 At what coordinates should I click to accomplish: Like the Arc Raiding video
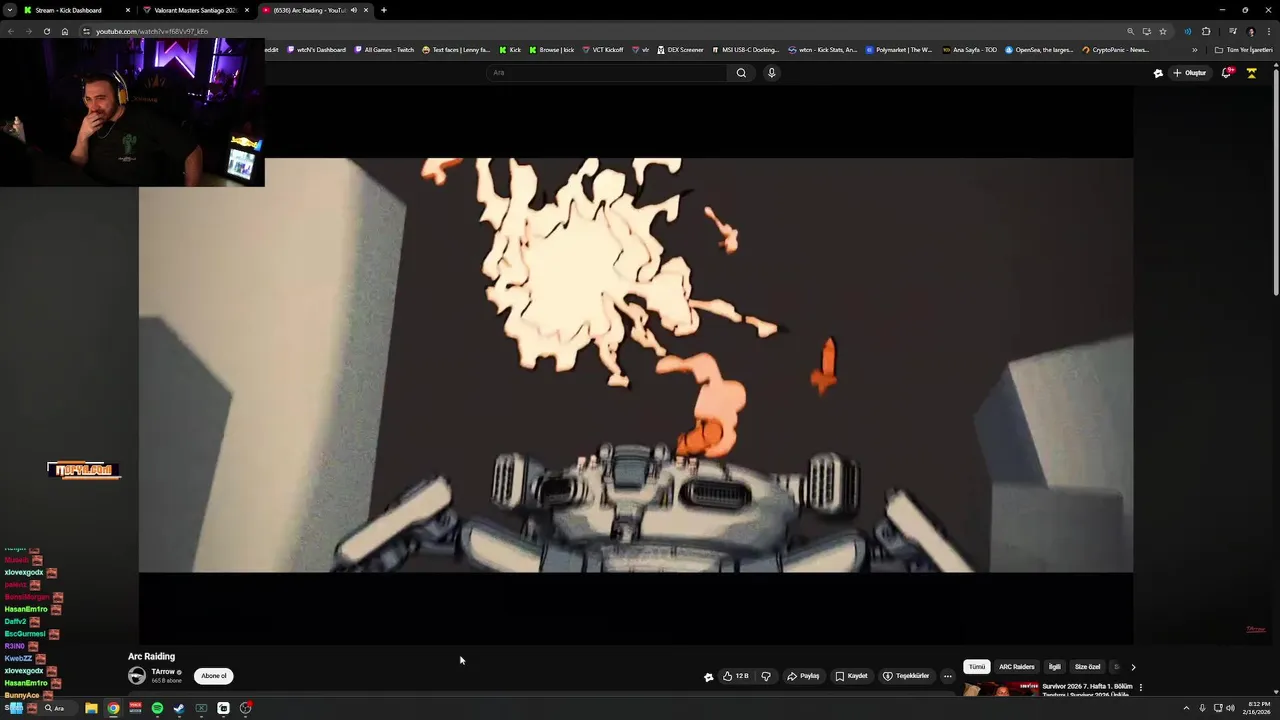(x=735, y=676)
